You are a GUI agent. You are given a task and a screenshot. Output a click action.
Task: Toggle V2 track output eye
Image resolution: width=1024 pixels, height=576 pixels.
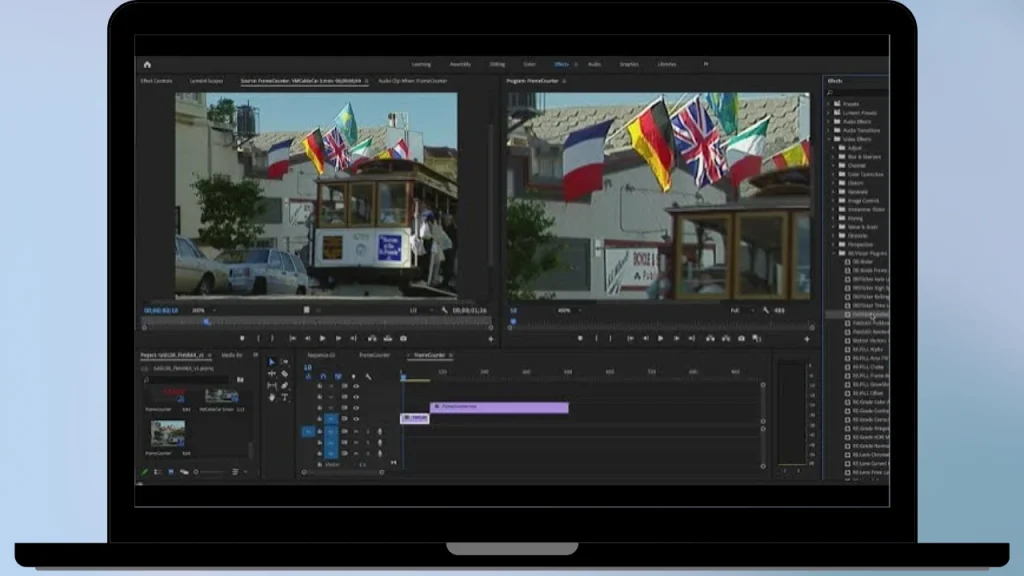pyautogui.click(x=356, y=408)
